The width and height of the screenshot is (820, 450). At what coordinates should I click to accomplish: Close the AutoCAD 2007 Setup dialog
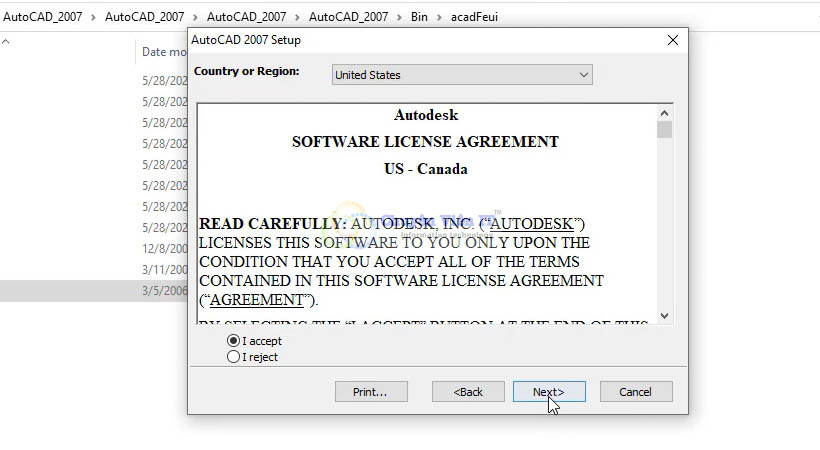[673, 40]
